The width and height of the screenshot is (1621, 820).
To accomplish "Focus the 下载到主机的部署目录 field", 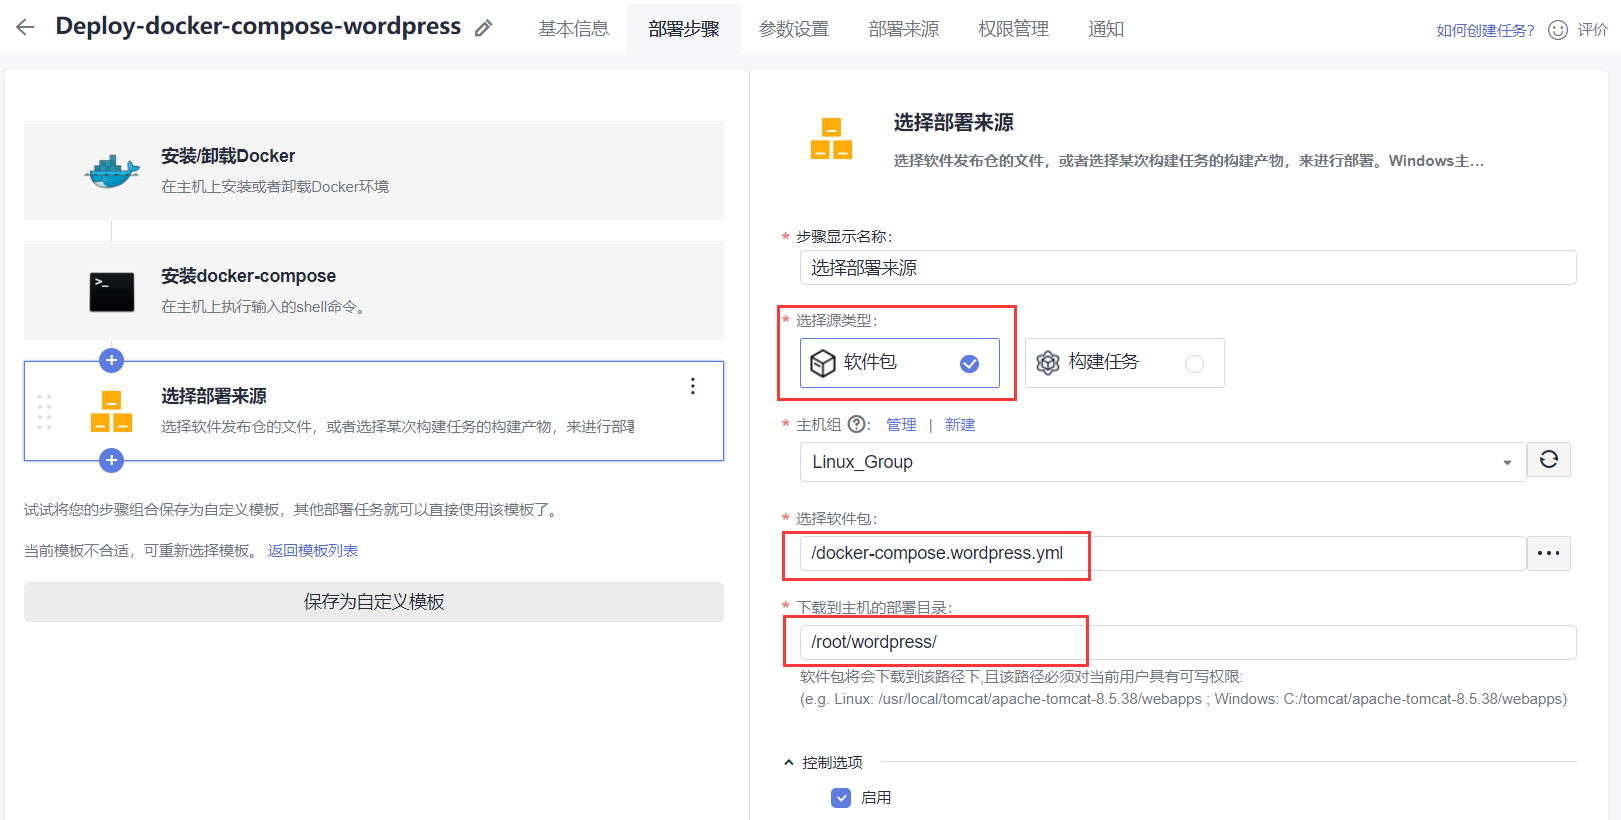I will [x=1188, y=642].
